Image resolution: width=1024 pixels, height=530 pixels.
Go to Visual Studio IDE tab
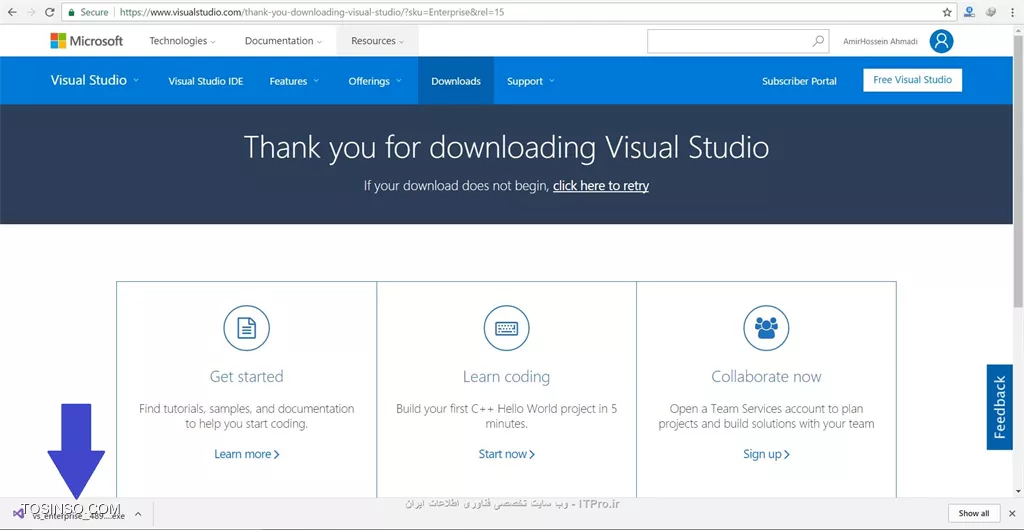[x=206, y=81]
